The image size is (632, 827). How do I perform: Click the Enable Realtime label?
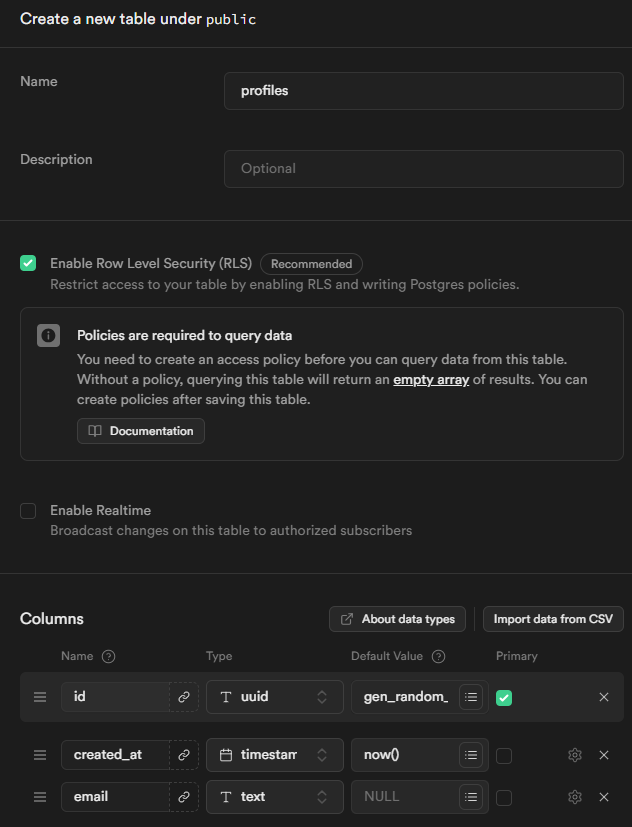tap(100, 511)
